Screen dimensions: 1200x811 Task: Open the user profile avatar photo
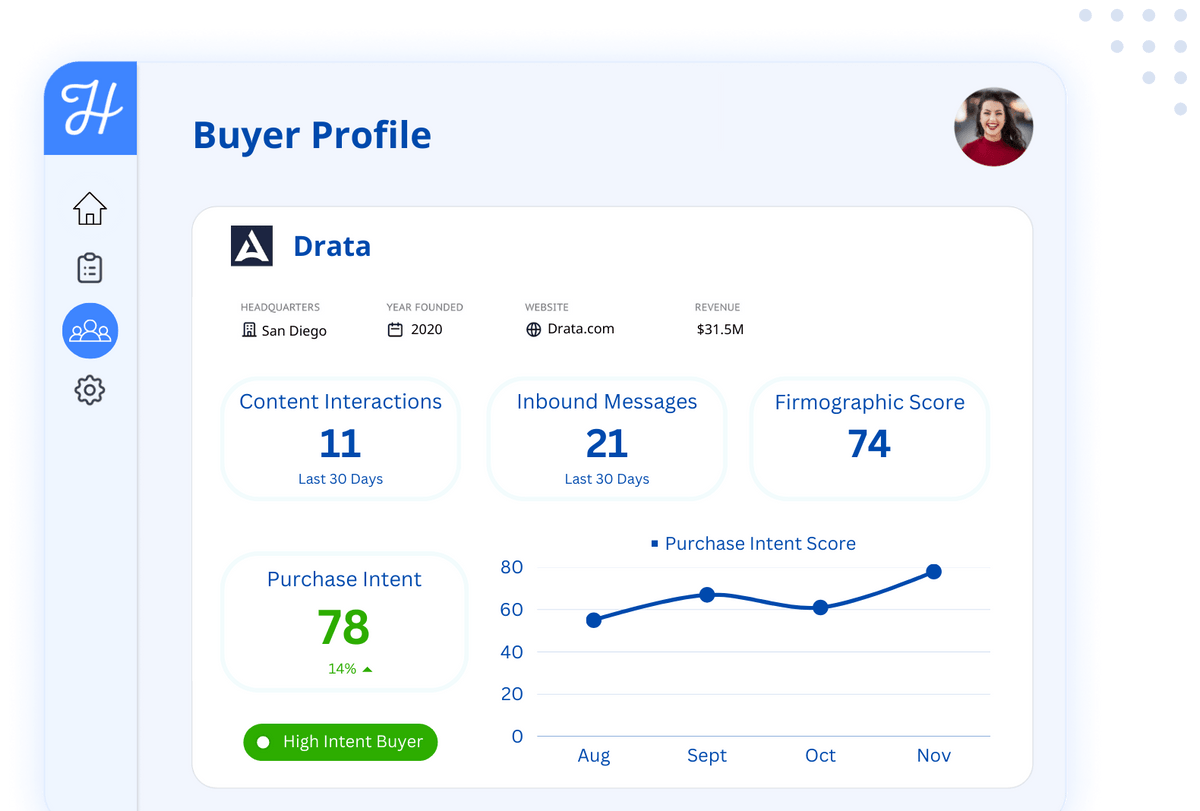pyautogui.click(x=993, y=127)
